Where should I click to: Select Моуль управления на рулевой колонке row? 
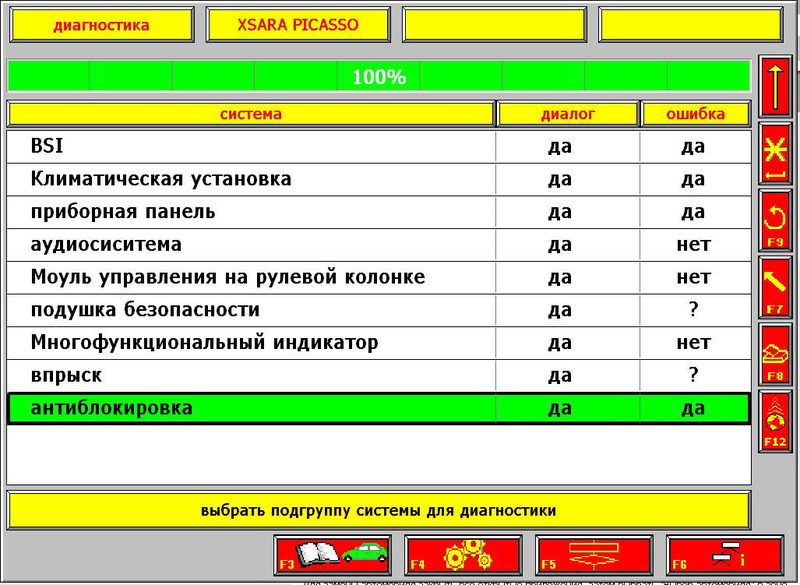(x=379, y=277)
